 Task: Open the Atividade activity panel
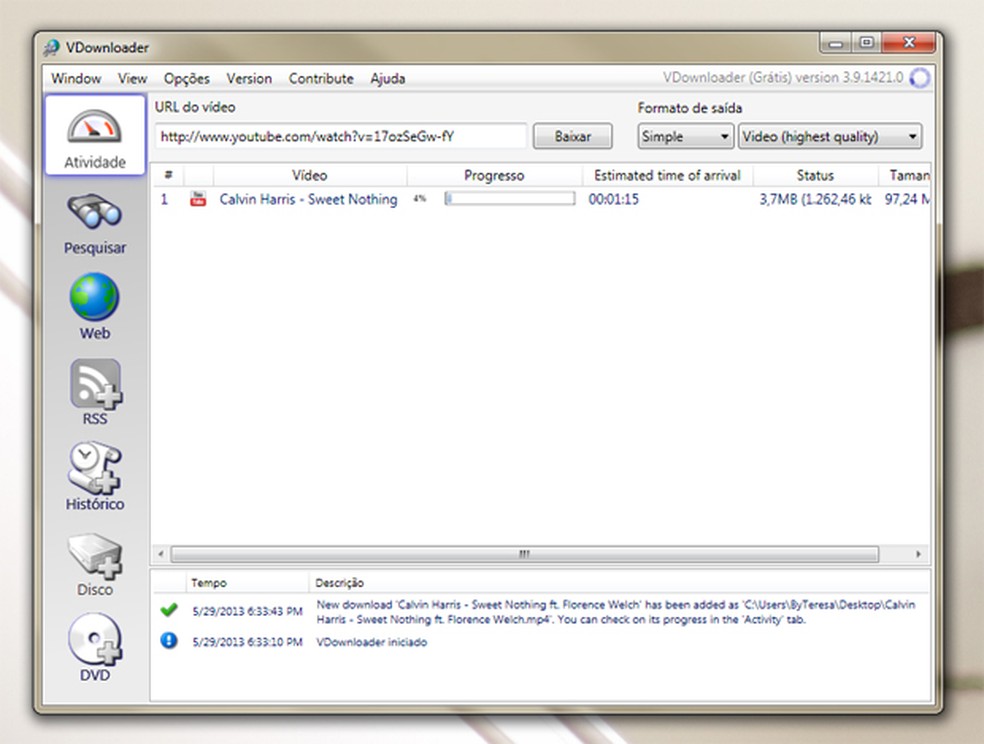tap(95, 135)
